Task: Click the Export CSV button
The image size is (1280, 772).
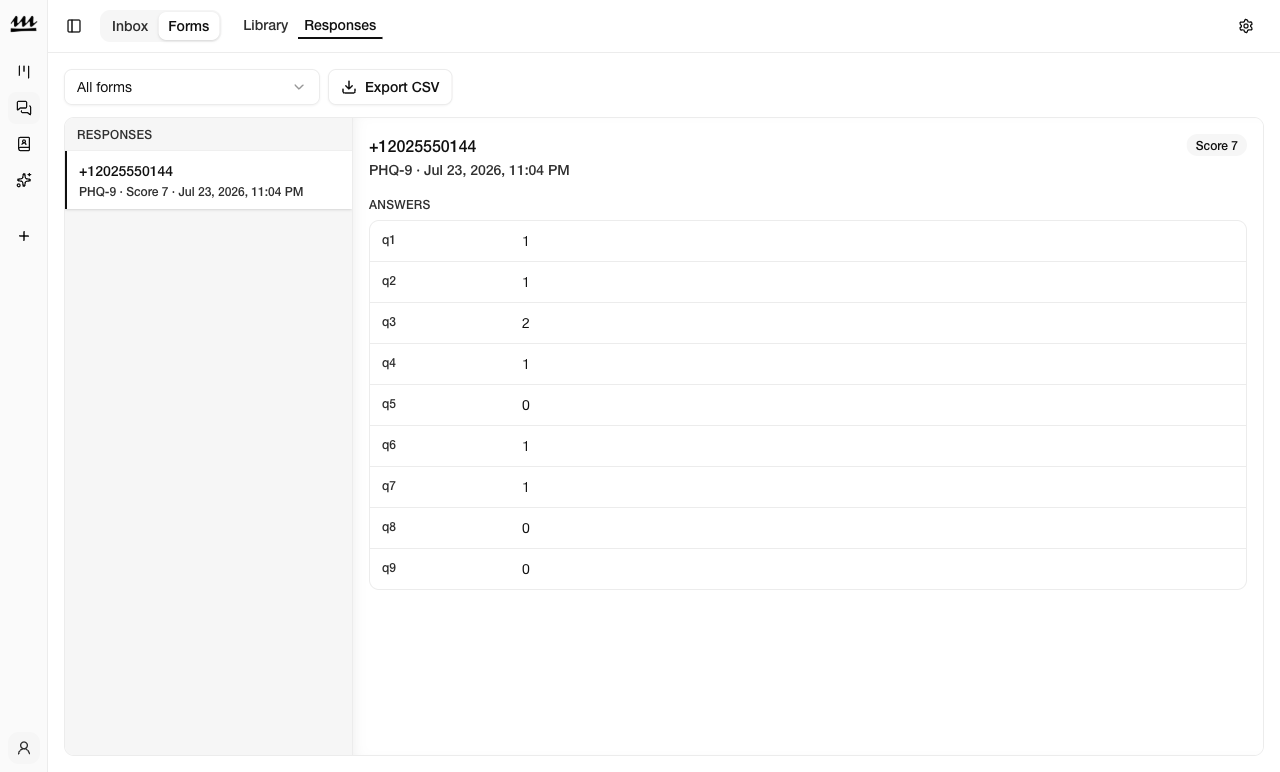Action: 390,87
